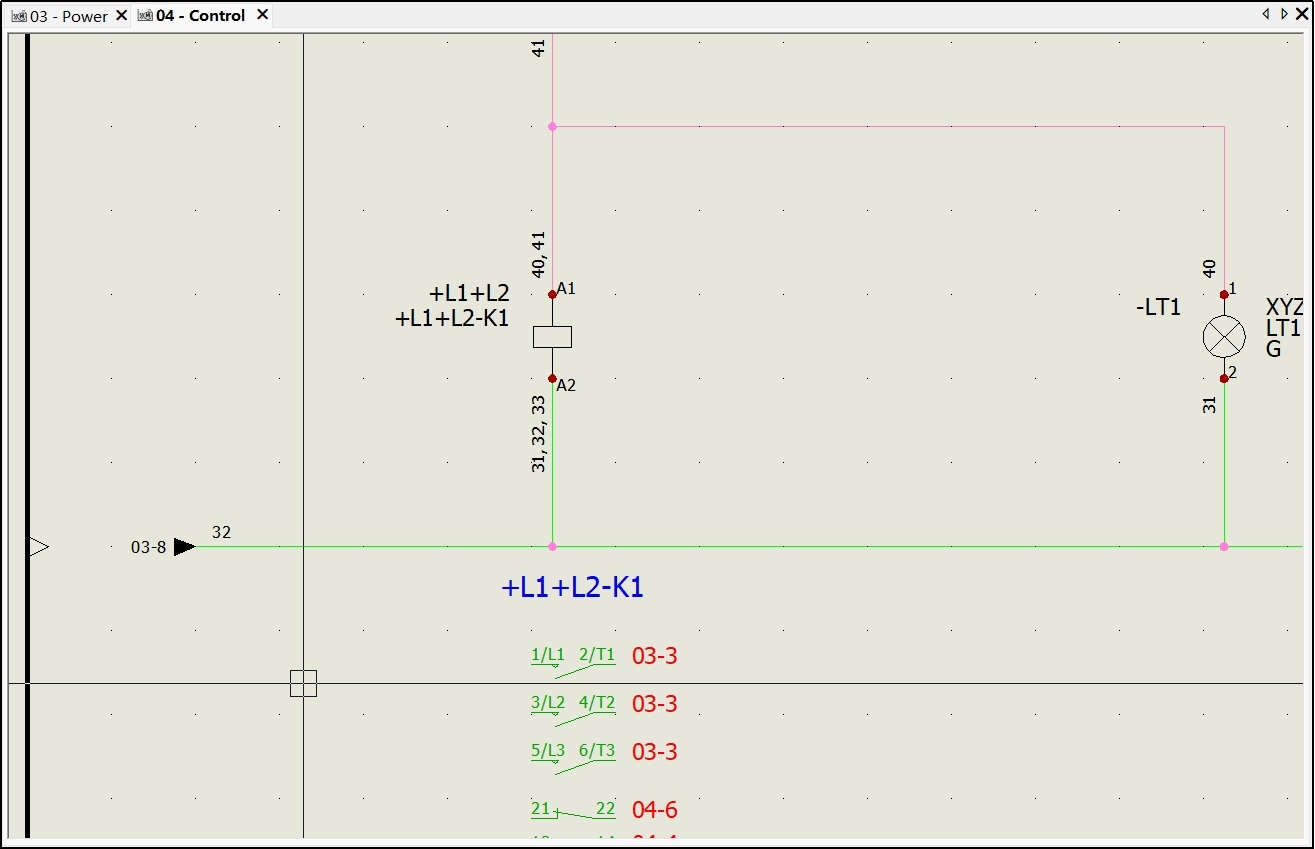1315x849 pixels.
Task: Select the 21 22 auxiliary contact
Action: pos(573,810)
